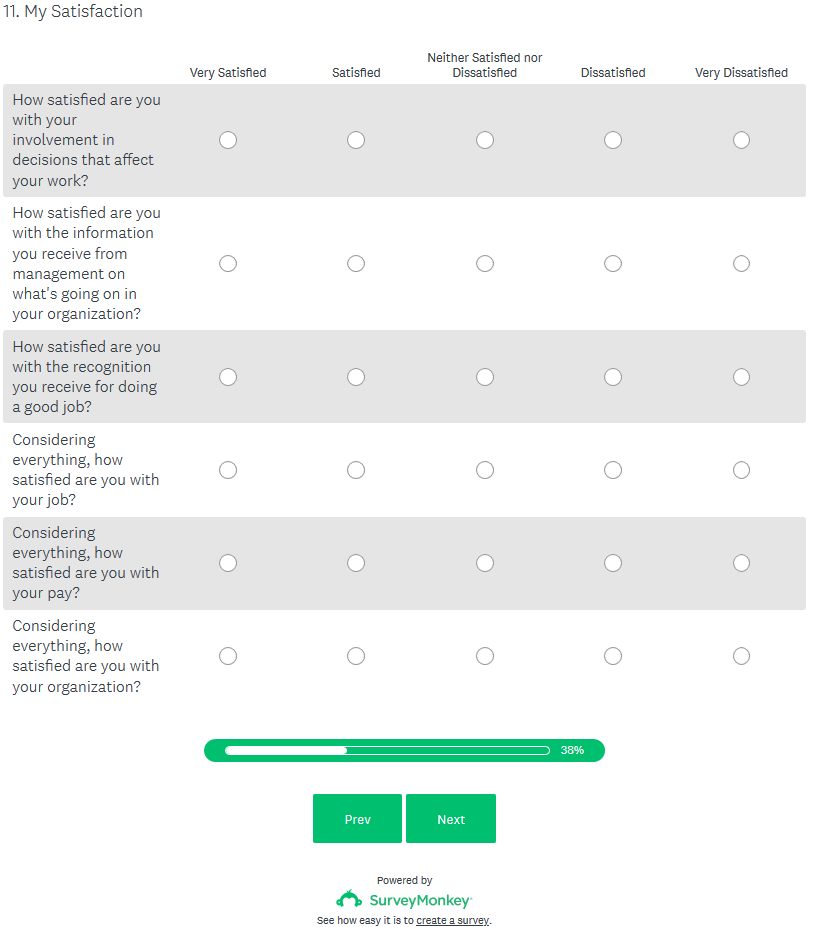Select Neither for information from management
This screenshot has height=927, width=817.
(485, 263)
